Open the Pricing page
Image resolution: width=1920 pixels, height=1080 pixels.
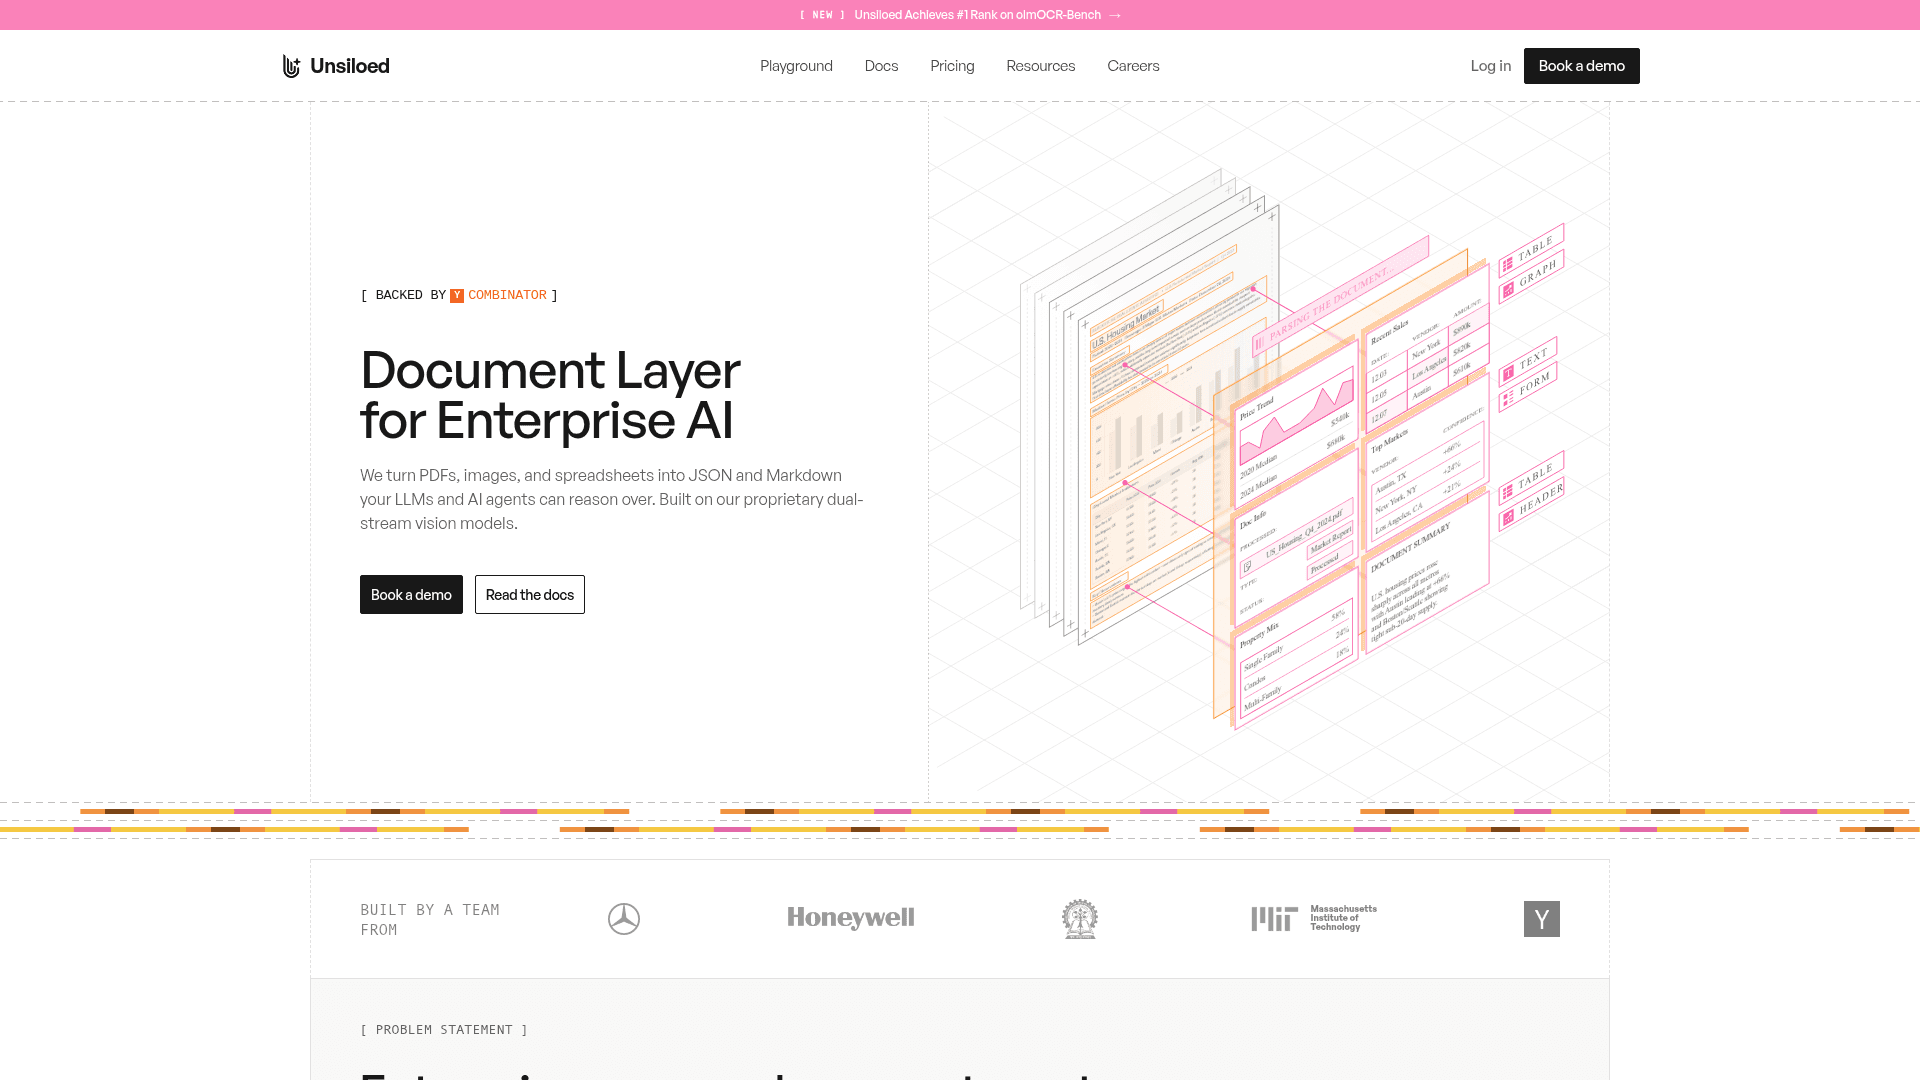[x=952, y=66]
